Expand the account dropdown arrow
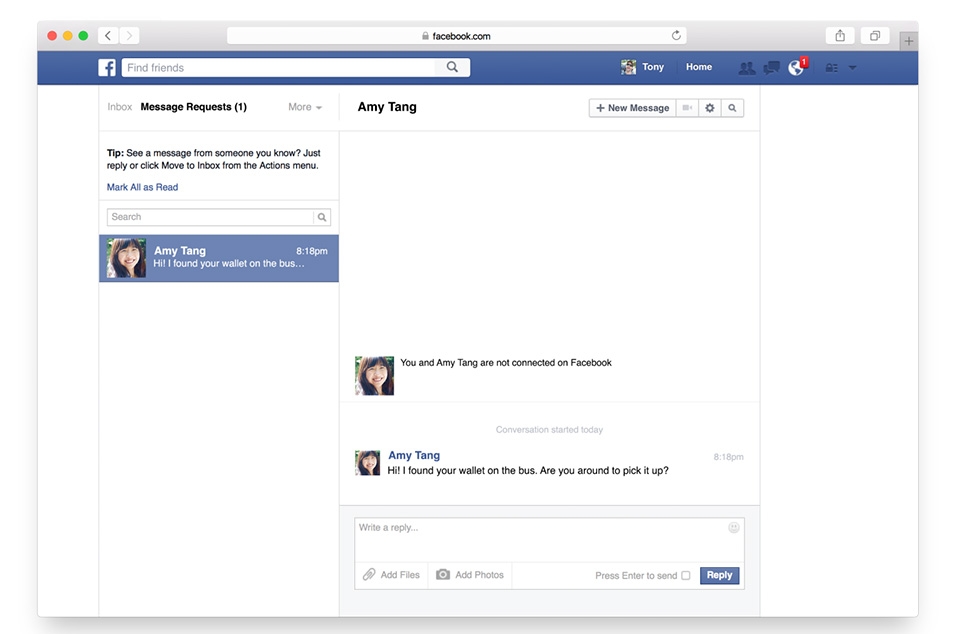 point(852,68)
